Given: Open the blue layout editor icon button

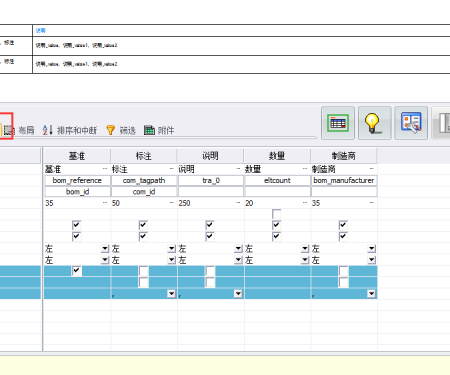Looking at the screenshot, I should (411, 123).
